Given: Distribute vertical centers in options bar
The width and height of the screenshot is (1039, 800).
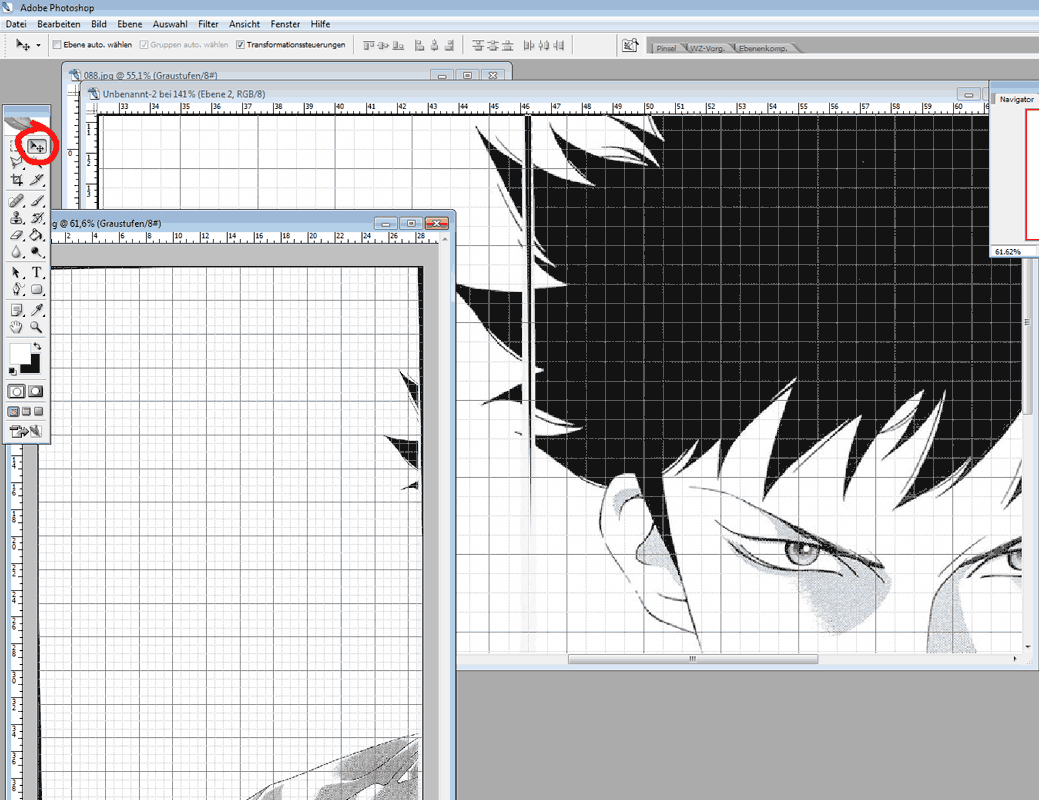Looking at the screenshot, I should (x=492, y=45).
